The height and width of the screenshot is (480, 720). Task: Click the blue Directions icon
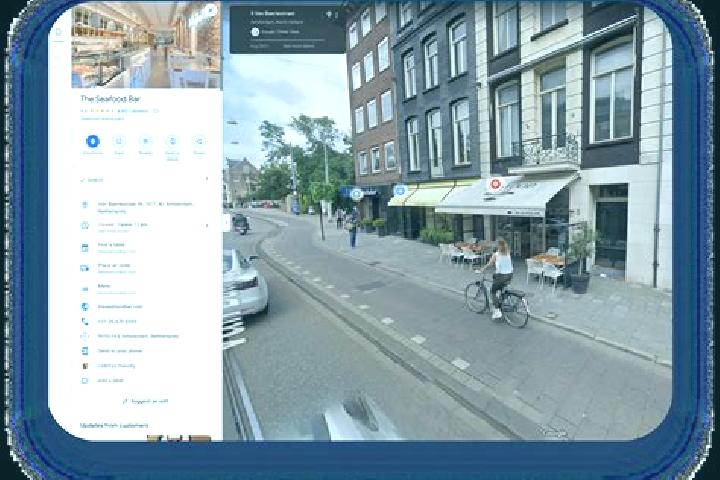coord(93,141)
